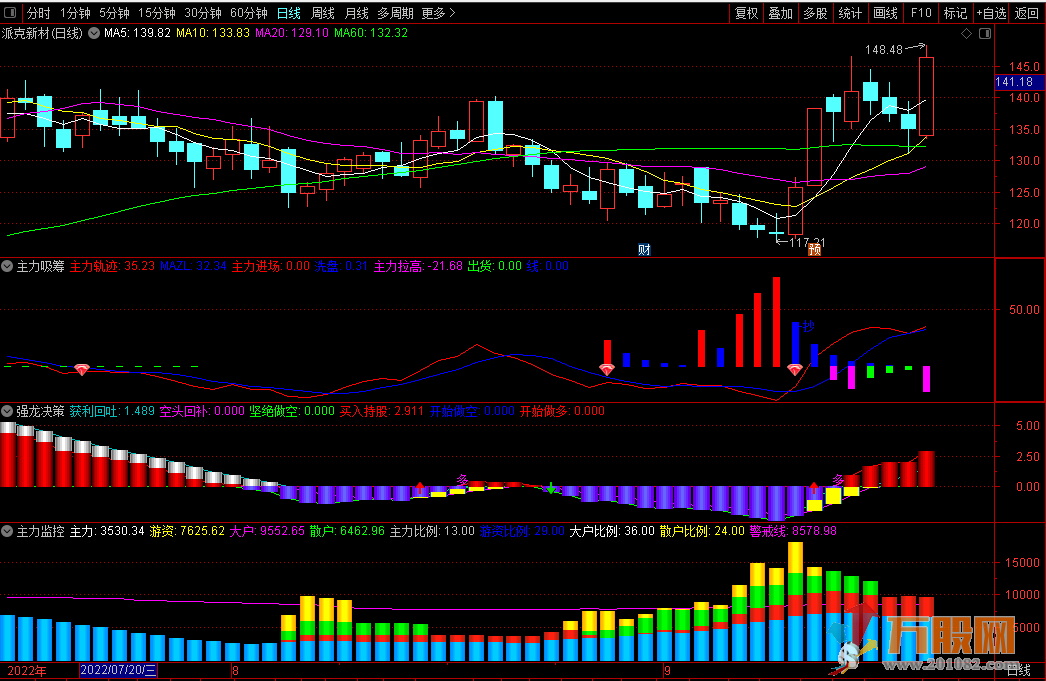Add stock with the +自选 button
Viewport: 1046px width, 681px height.
click(x=991, y=13)
